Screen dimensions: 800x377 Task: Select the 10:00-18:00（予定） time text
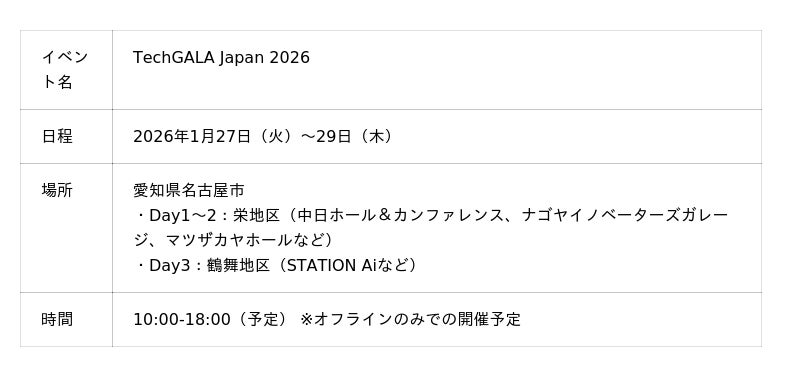212,319
